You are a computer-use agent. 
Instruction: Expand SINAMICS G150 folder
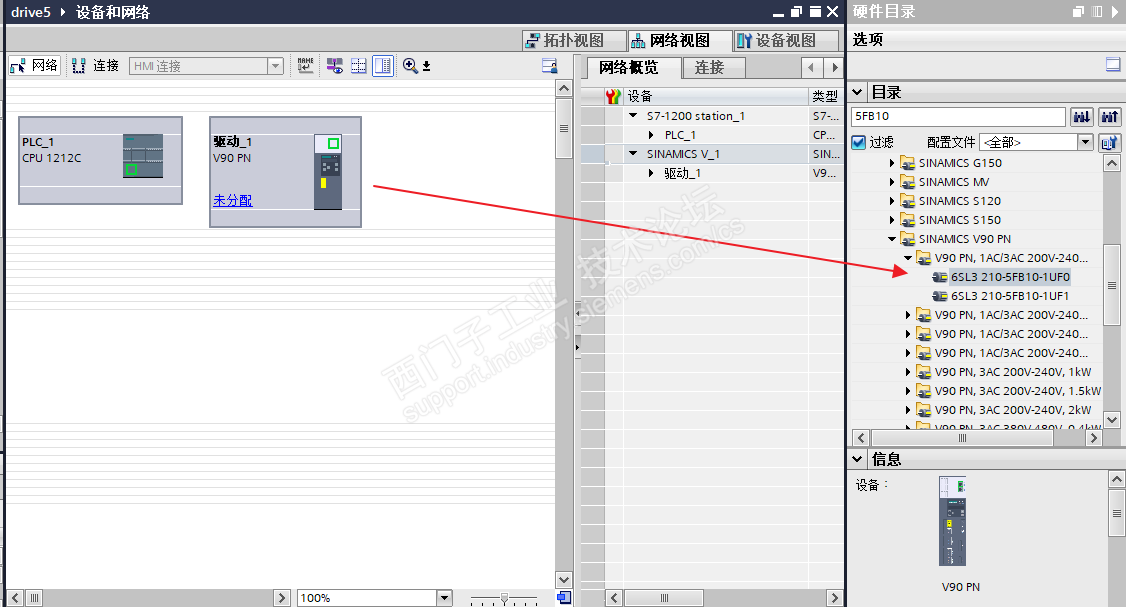pos(892,163)
